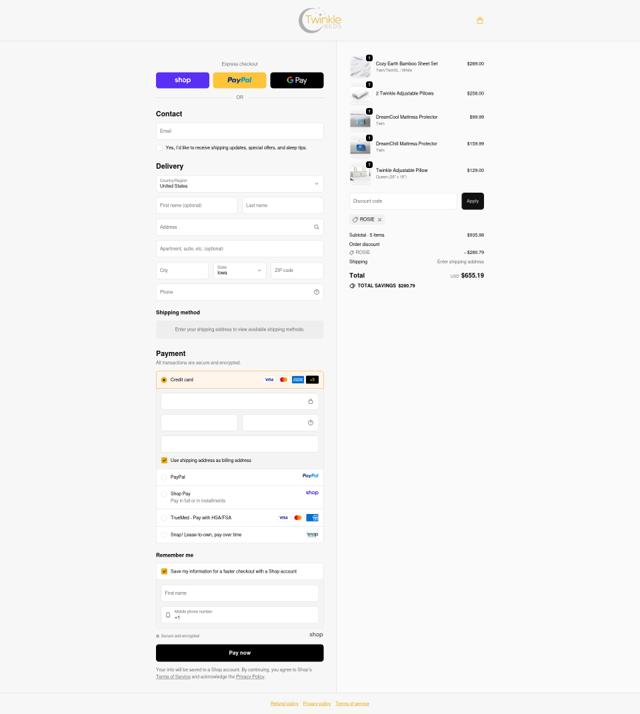Open the State dropdown
This screenshot has width=640, height=714.
pyautogui.click(x=240, y=270)
